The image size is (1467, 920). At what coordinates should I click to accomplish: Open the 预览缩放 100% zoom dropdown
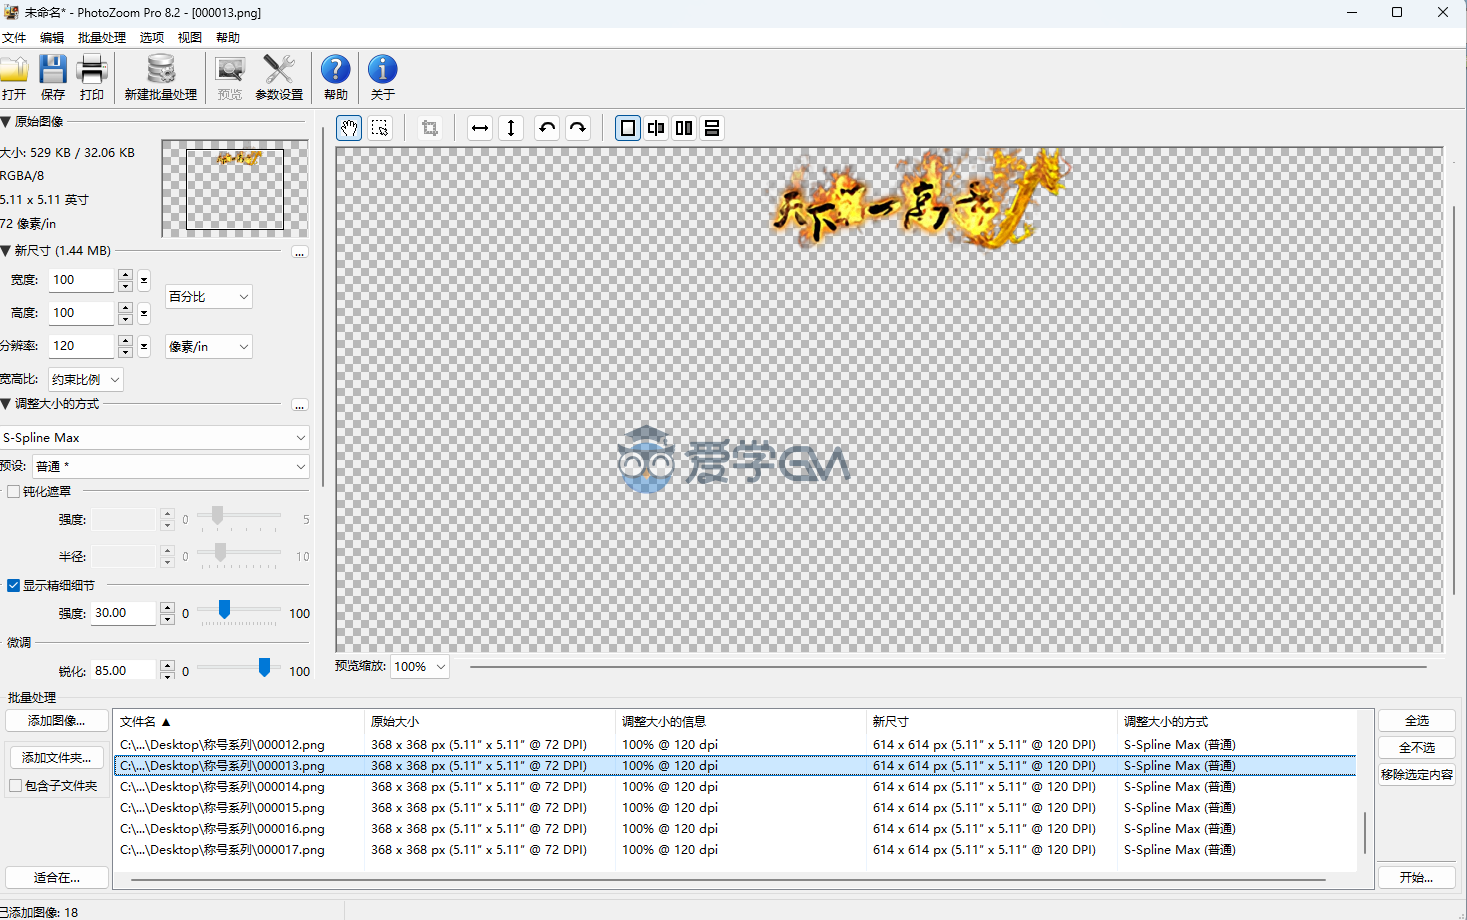(419, 667)
